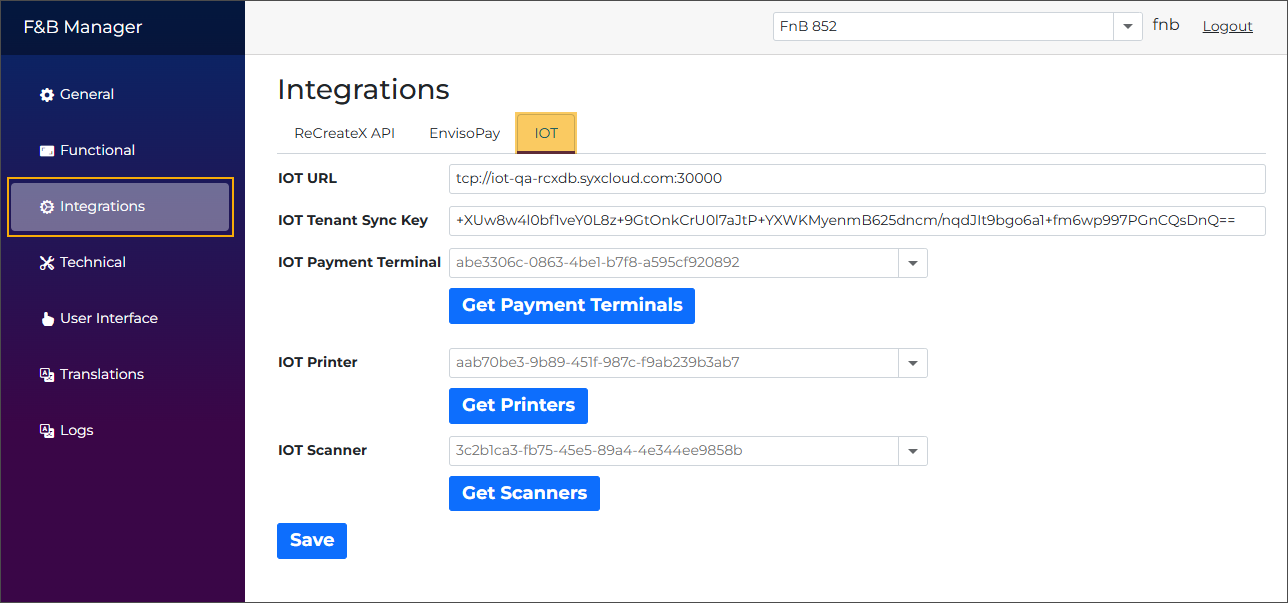
Task: Click the Get Payment Terminals button
Action: coord(571,305)
